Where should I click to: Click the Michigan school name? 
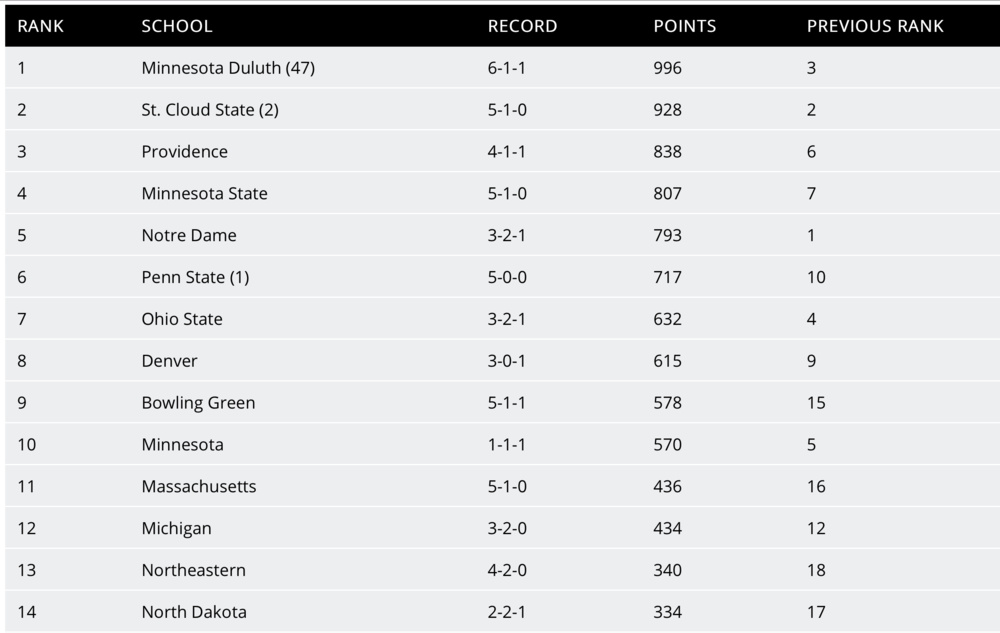click(176, 528)
